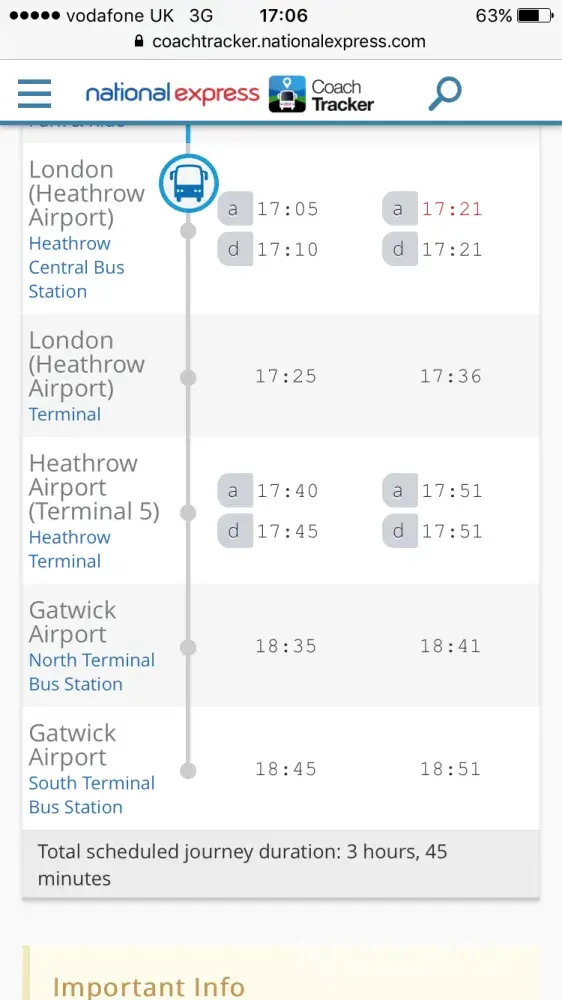Open Heathrow Terminal link for Terminal 5
This screenshot has width=562, height=1000.
point(70,549)
